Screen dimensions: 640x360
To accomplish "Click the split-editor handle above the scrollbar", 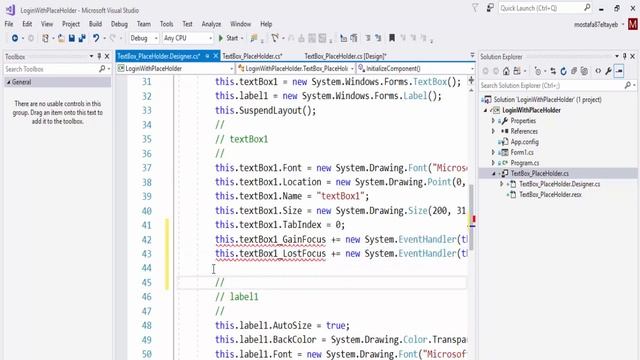I will click(471, 80).
